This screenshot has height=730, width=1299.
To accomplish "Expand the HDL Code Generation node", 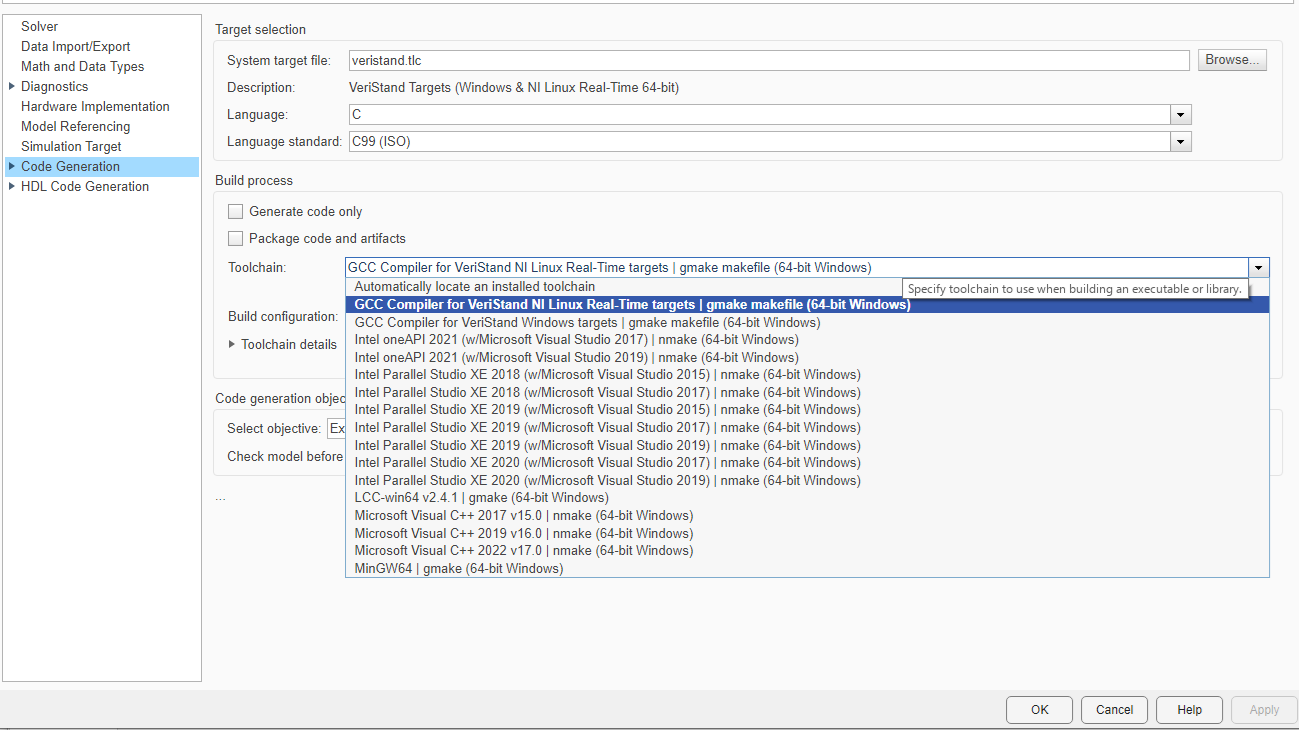I will 11,186.
